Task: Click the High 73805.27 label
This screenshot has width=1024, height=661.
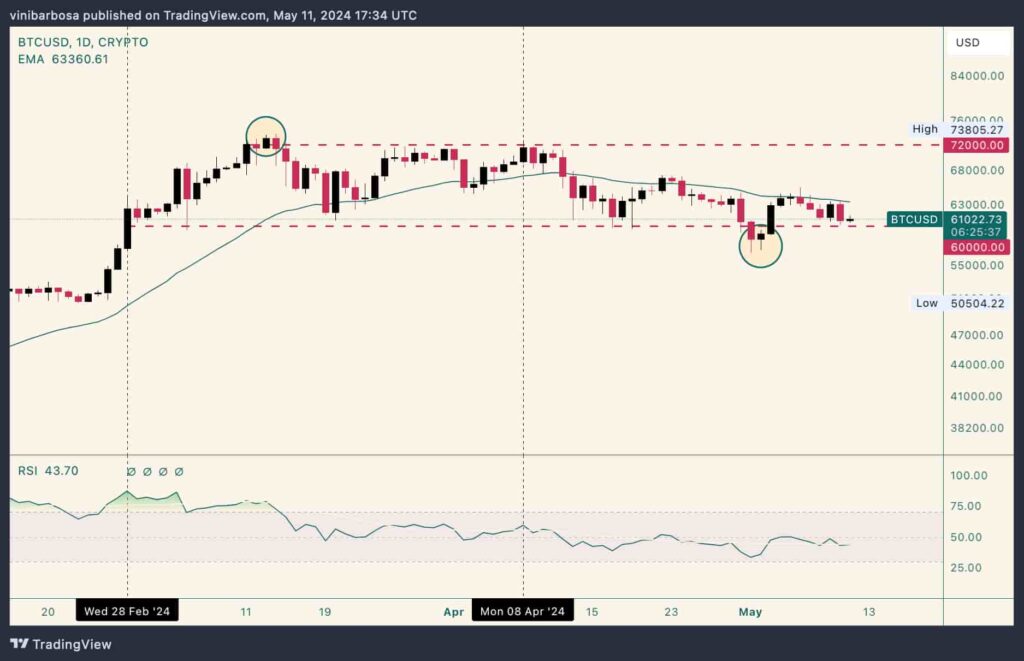Action: point(958,129)
